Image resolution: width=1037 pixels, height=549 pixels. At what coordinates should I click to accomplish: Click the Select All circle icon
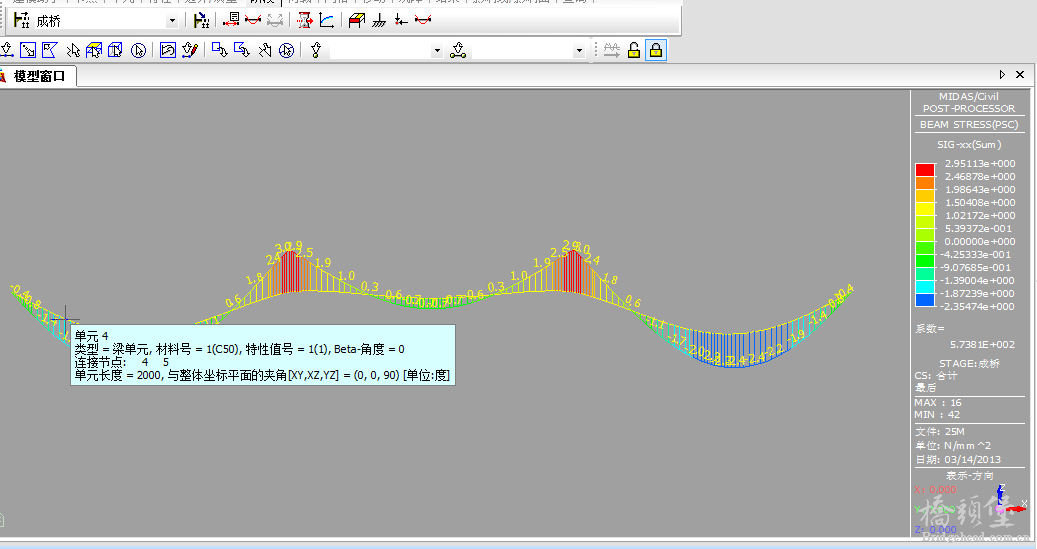point(138,50)
